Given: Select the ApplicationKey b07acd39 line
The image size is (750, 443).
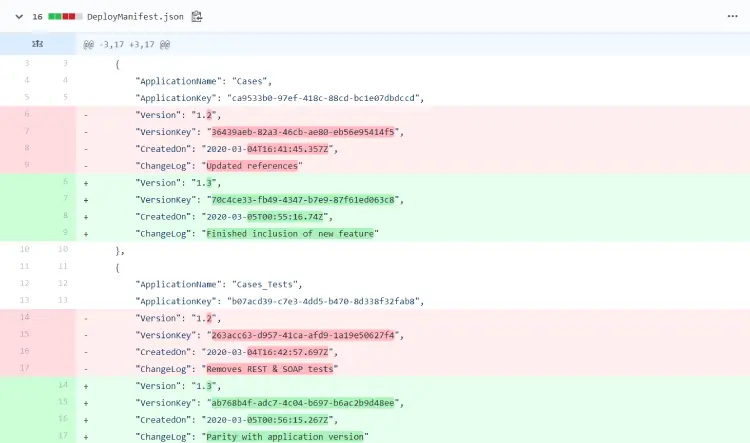Looking at the screenshot, I should pyautogui.click(x=280, y=301).
